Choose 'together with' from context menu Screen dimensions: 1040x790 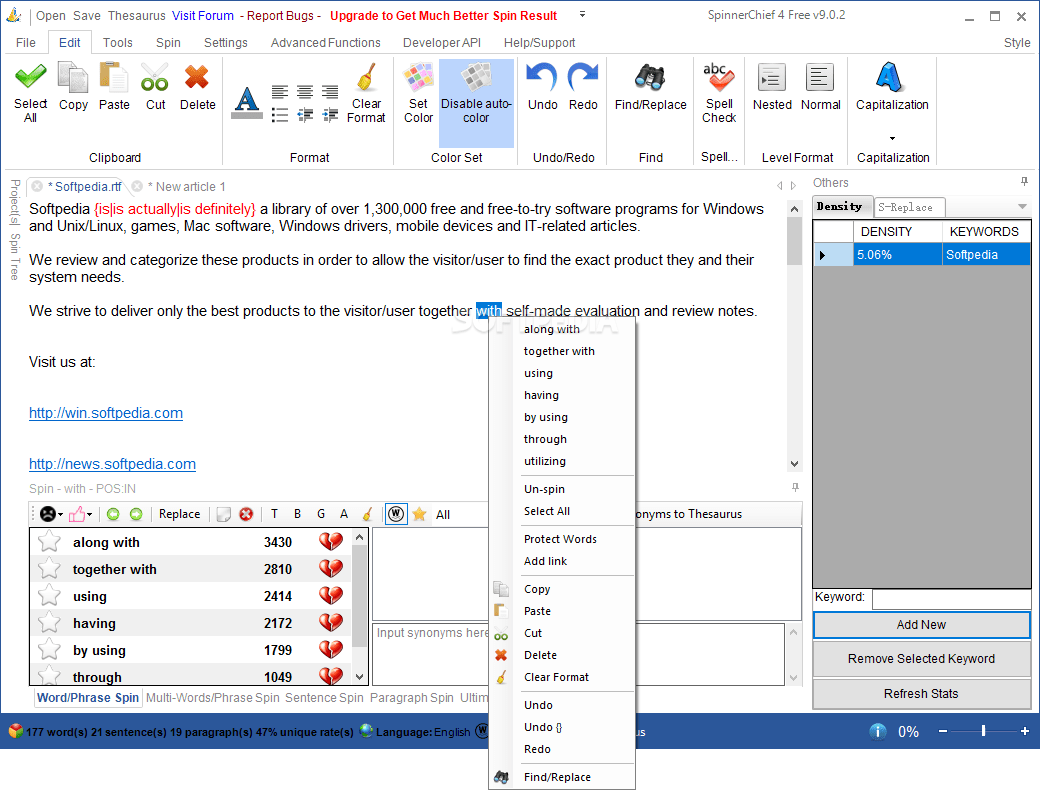(559, 351)
